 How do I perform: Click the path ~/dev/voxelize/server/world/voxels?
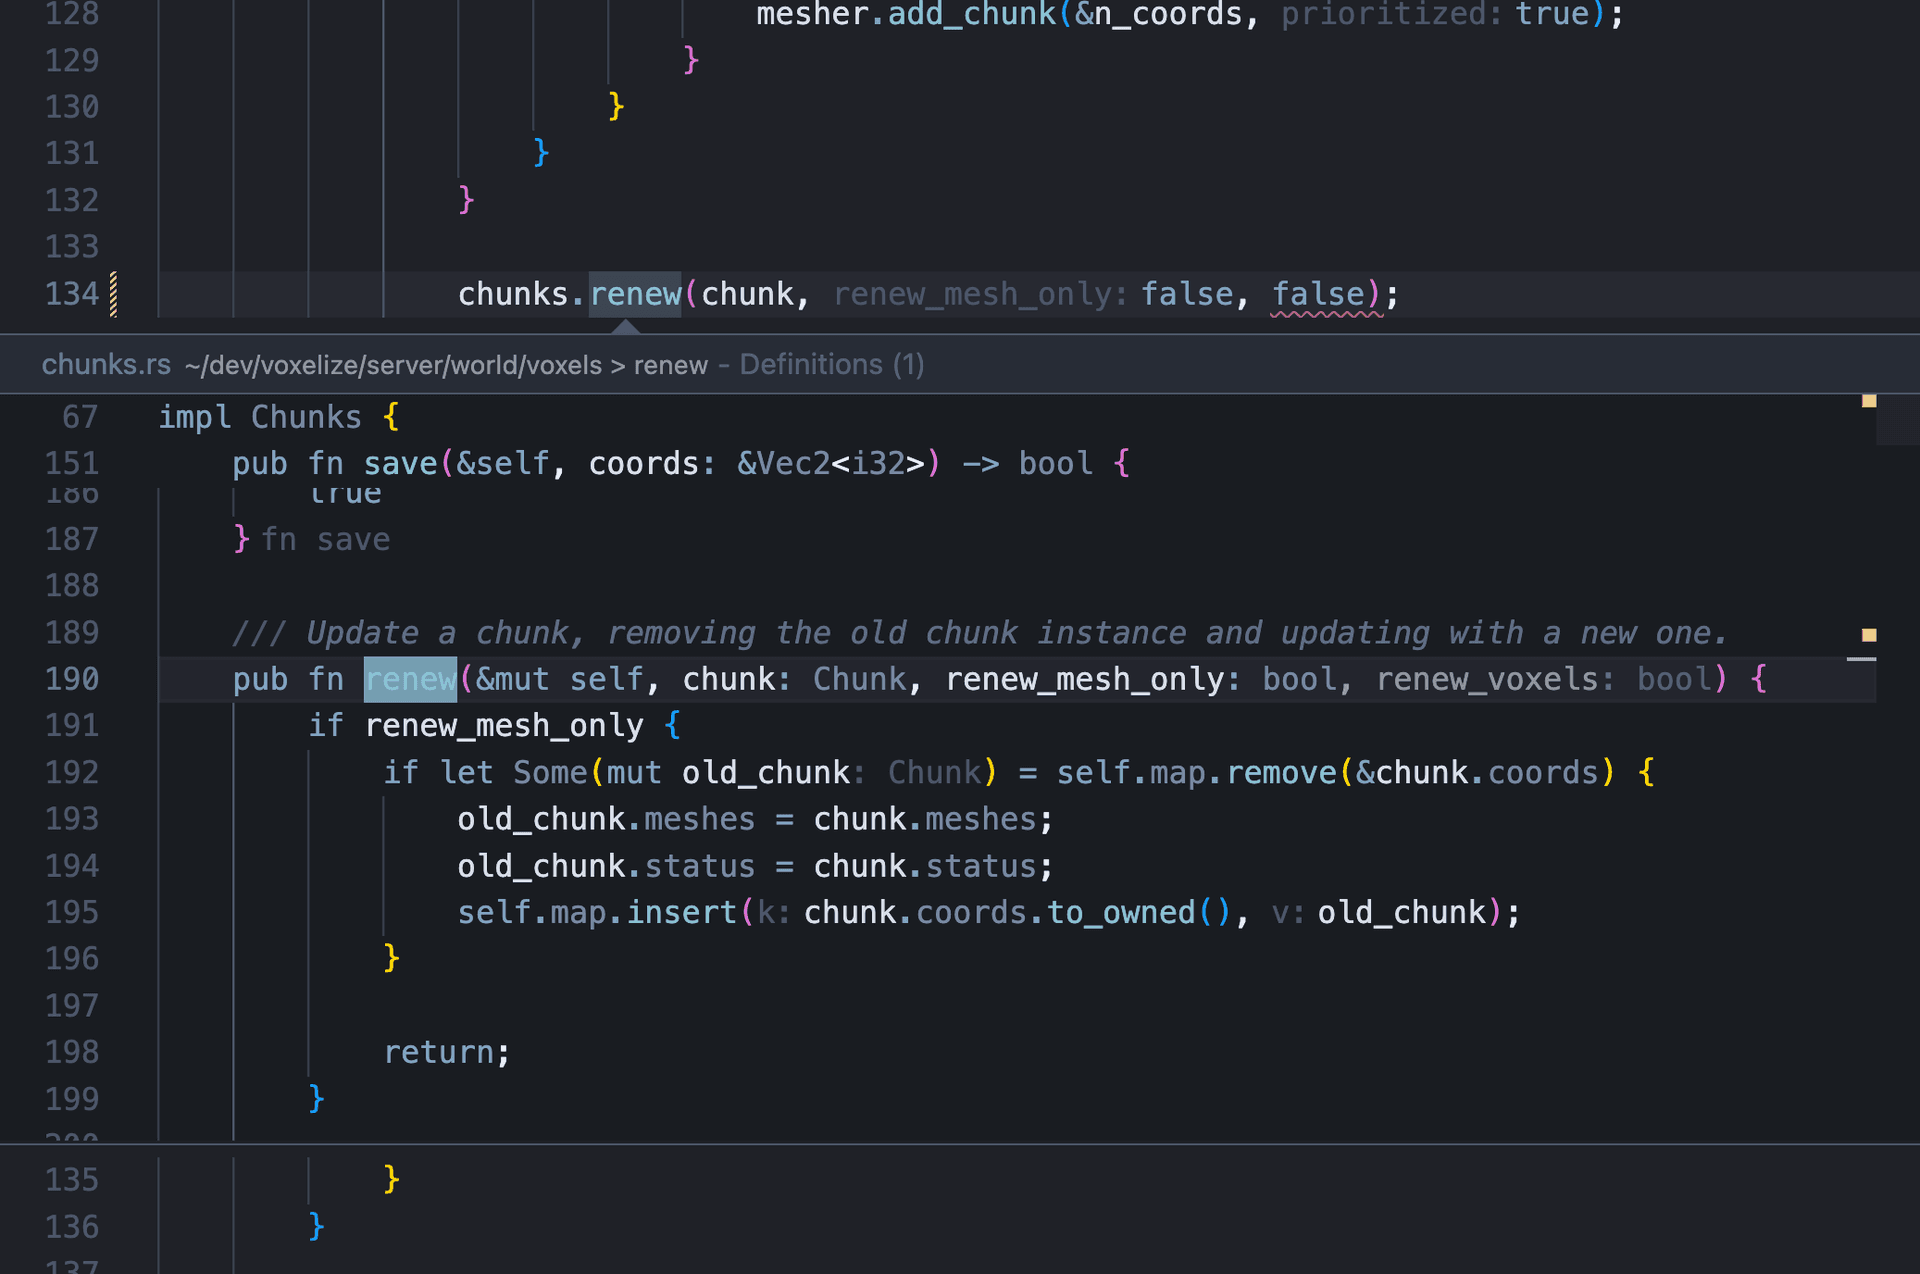pyautogui.click(x=392, y=364)
